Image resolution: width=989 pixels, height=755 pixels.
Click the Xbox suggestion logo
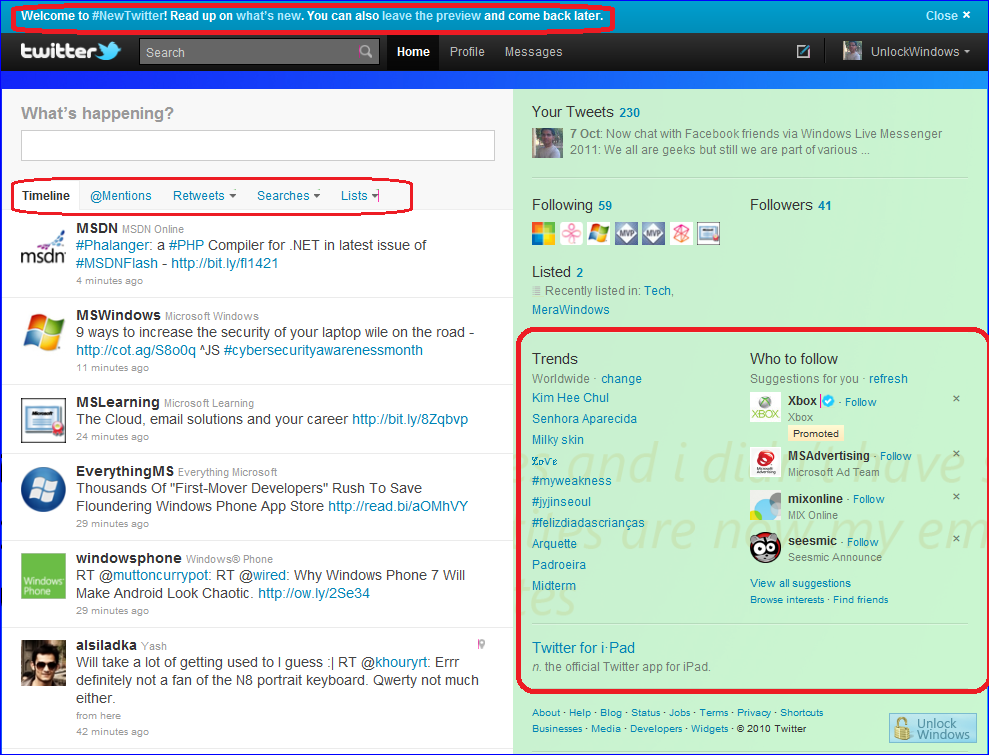point(765,408)
